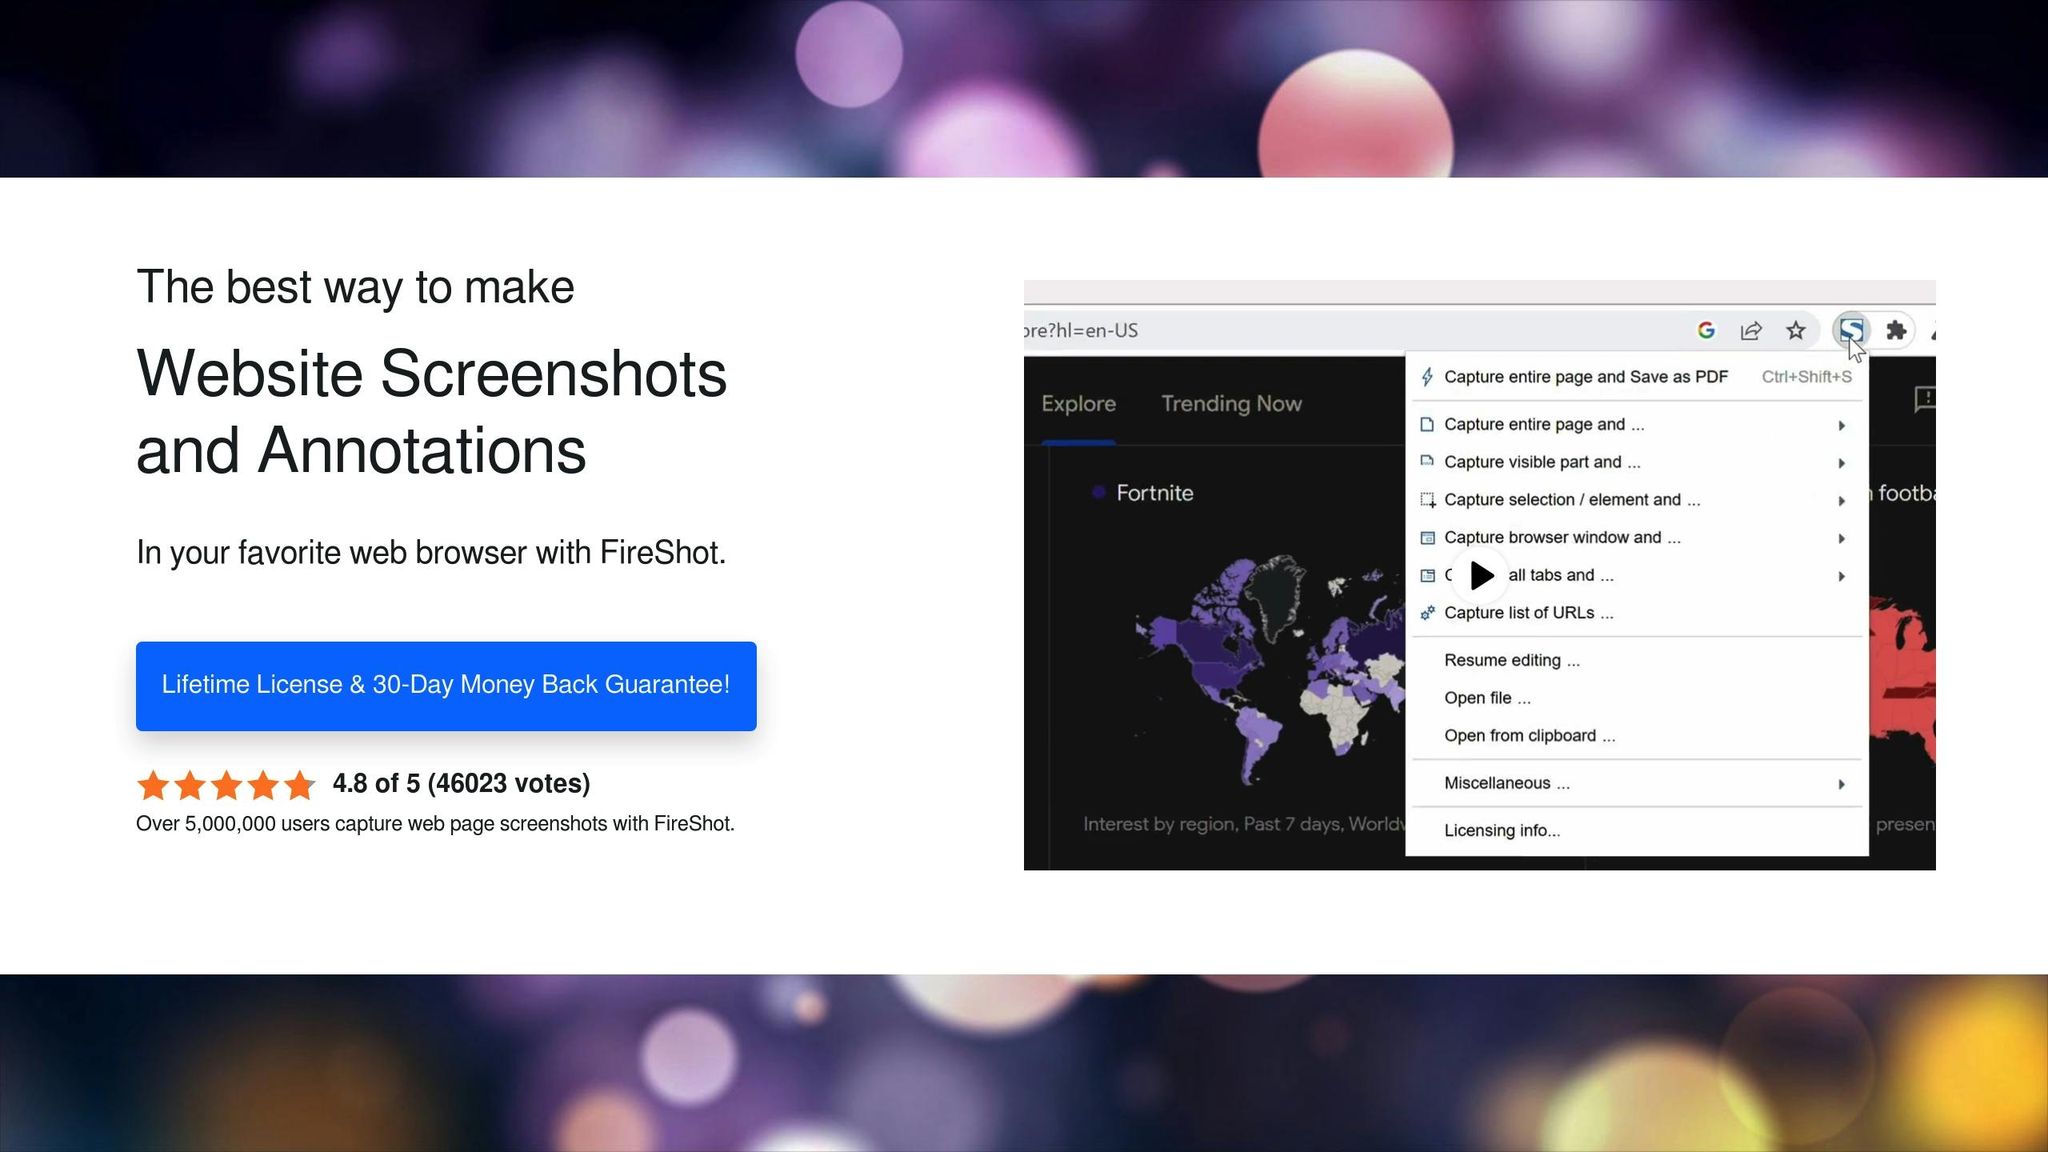The height and width of the screenshot is (1152, 2048).
Task: Expand the Miscellaneous submenu arrow
Action: [1841, 784]
